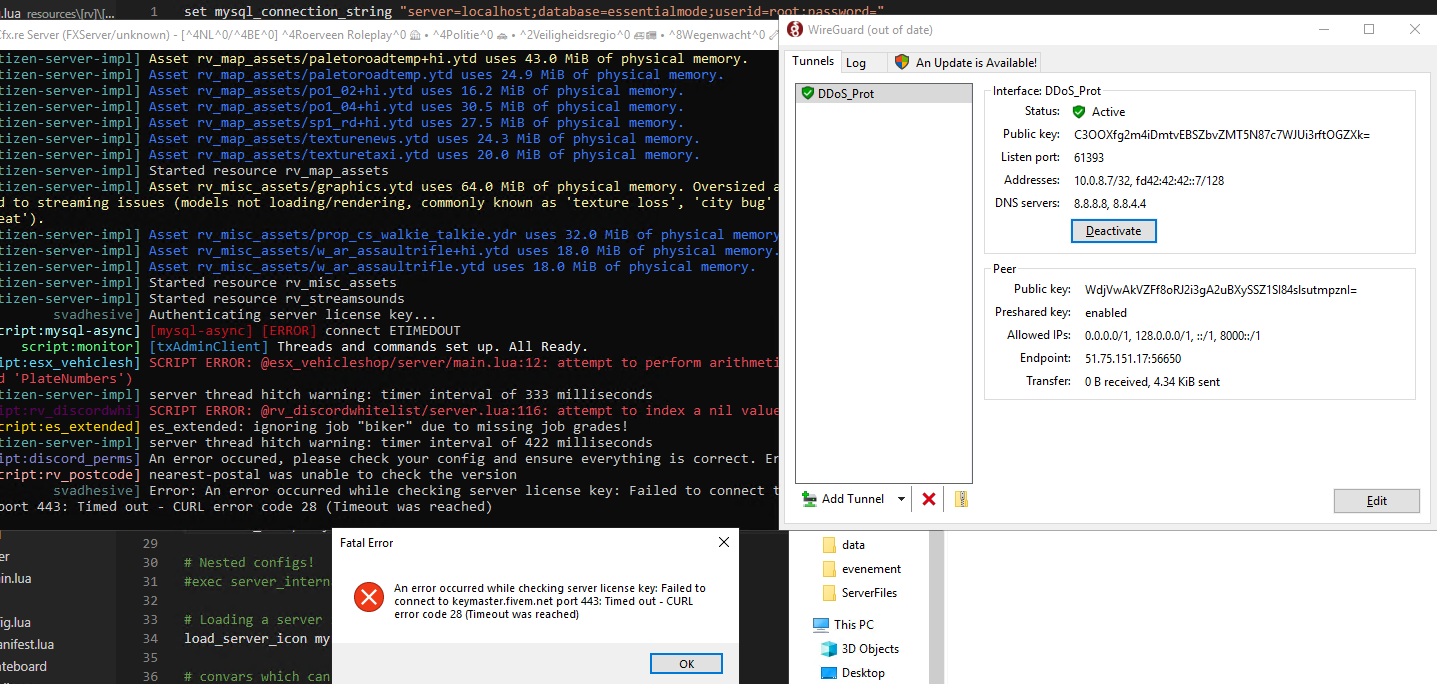Open the ServerFiles folder

pyautogui.click(x=868, y=593)
